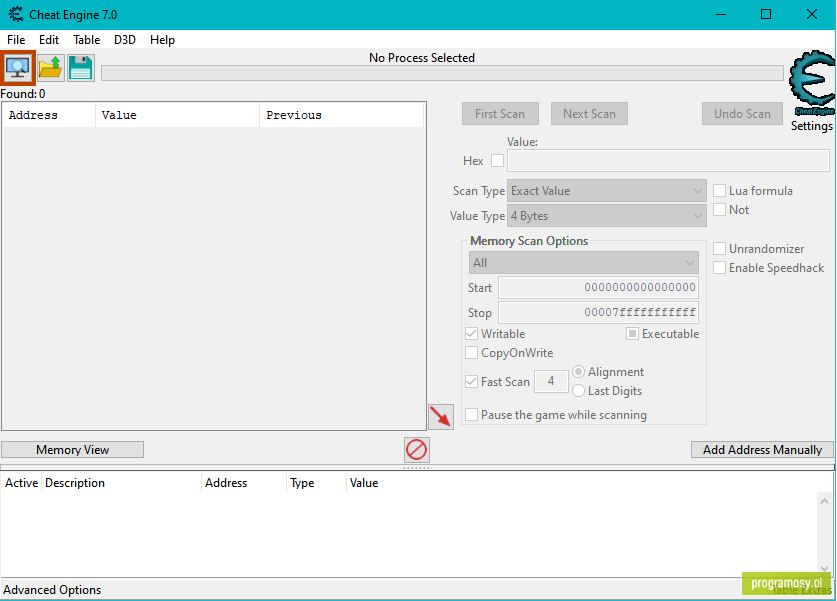This screenshot has height=601, width=837.
Task: Click the First Scan button
Action: pyautogui.click(x=500, y=114)
